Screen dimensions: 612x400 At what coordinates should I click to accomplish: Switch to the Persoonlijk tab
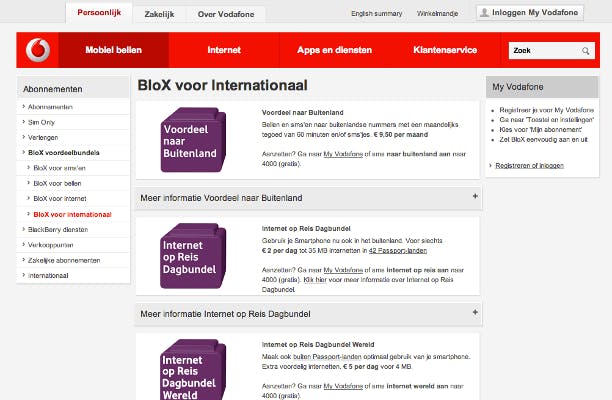[99, 12]
